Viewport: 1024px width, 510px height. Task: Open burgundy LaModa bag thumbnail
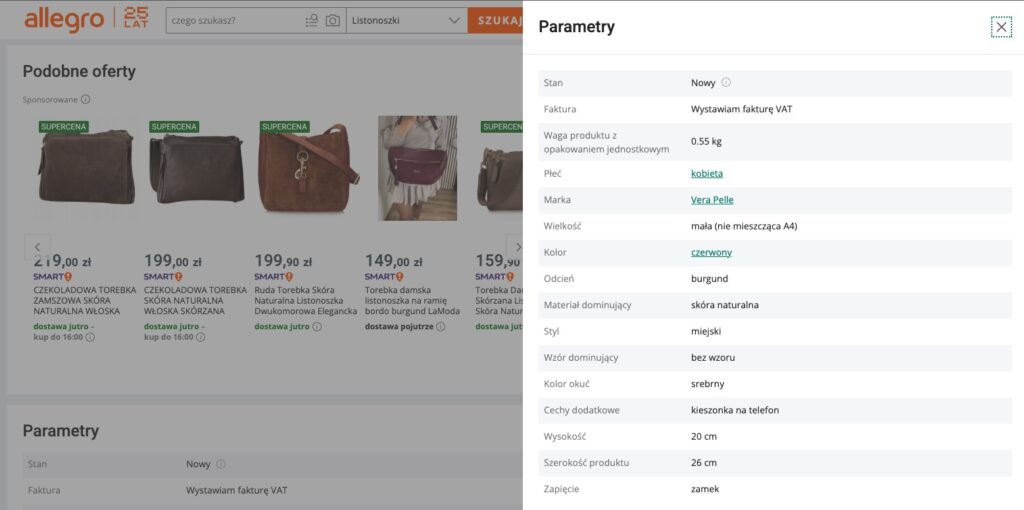click(x=417, y=168)
